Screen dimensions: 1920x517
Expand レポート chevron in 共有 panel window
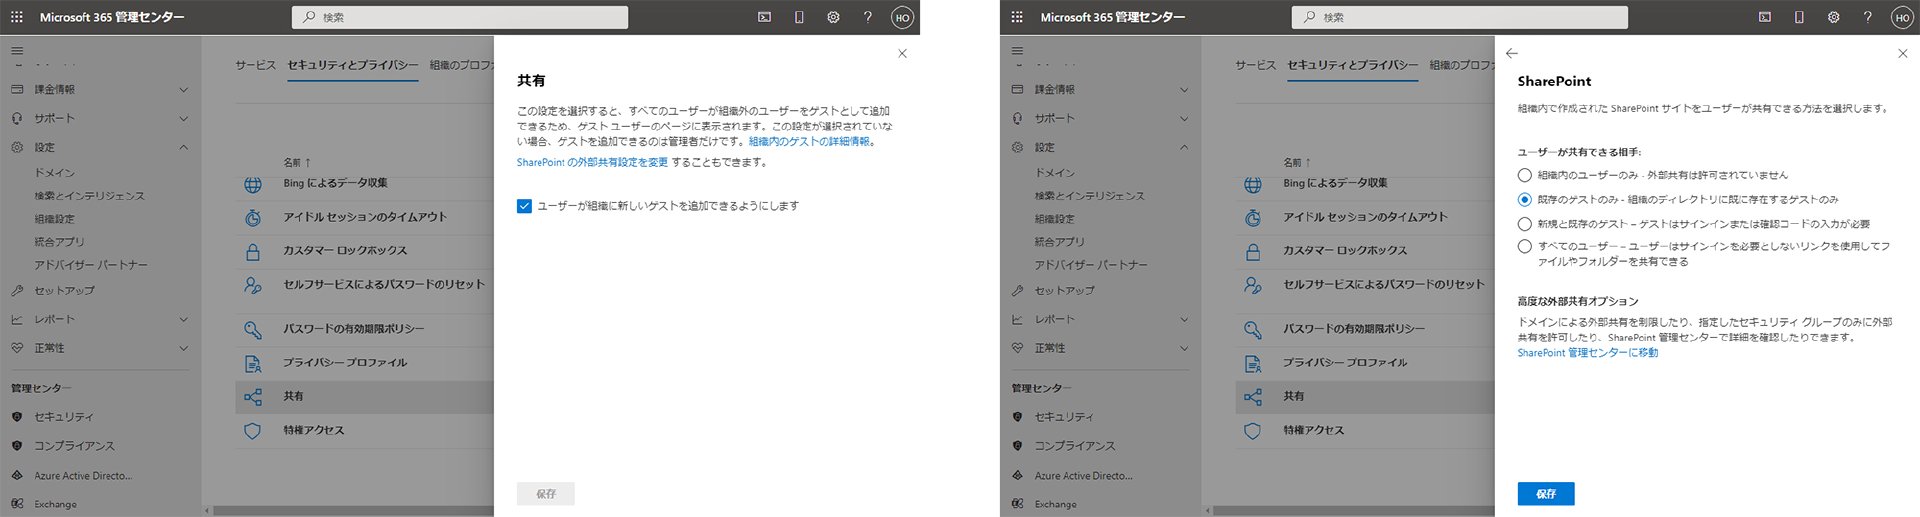[184, 320]
